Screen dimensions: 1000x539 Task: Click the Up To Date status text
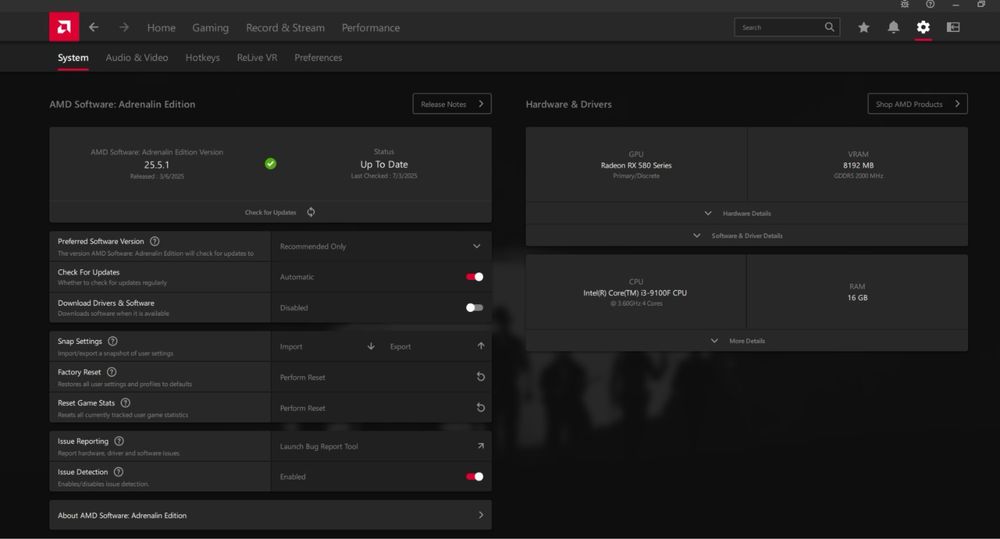tap(384, 164)
